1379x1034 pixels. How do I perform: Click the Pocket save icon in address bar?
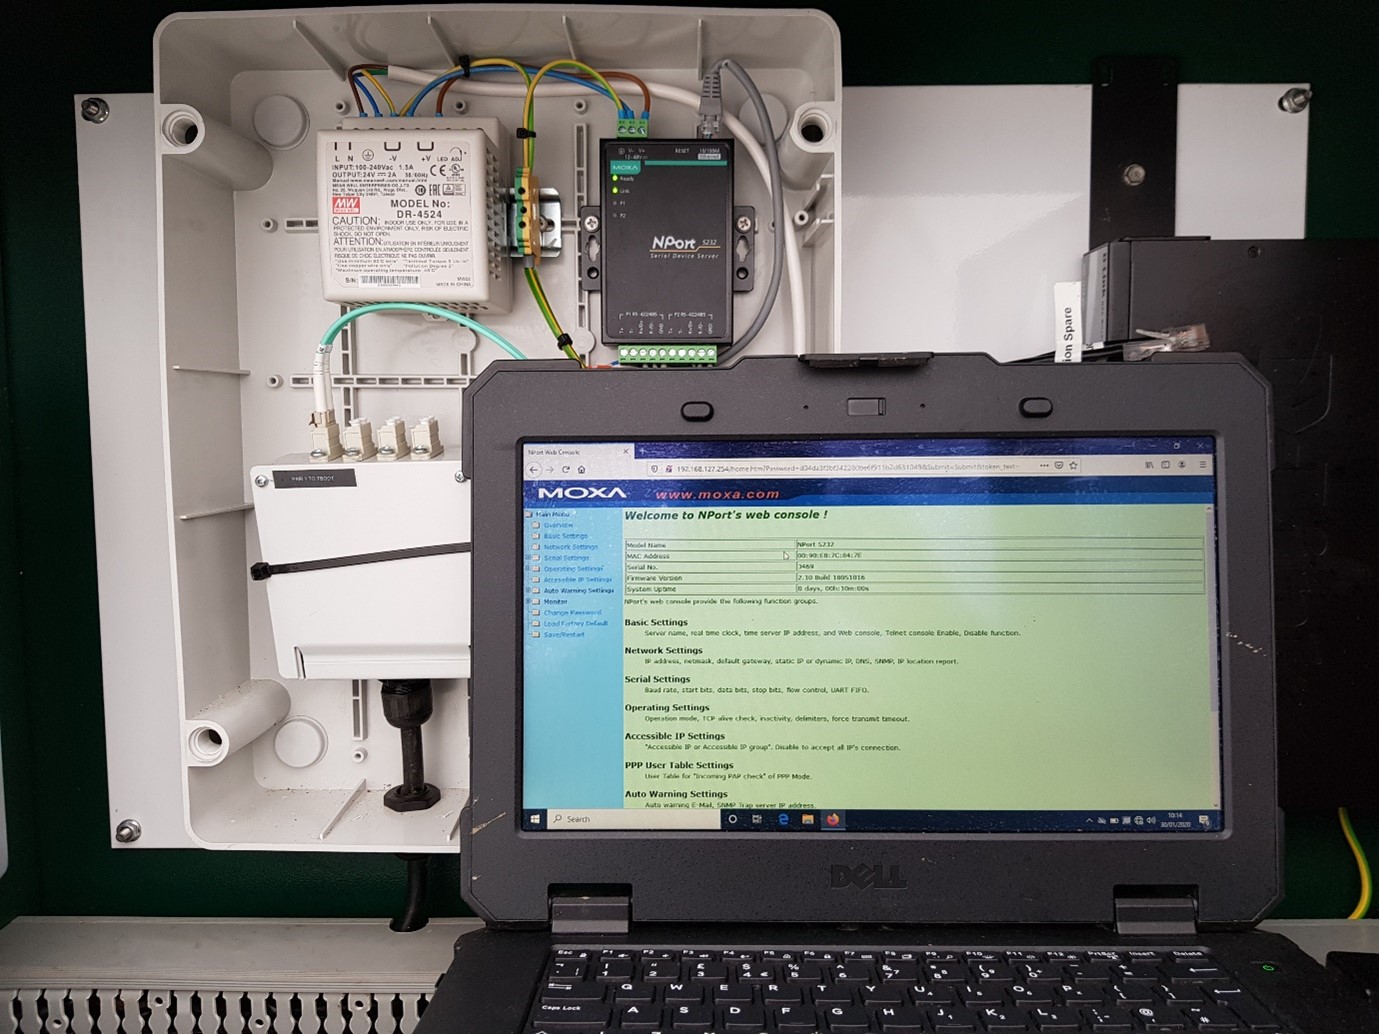[x=1059, y=465]
